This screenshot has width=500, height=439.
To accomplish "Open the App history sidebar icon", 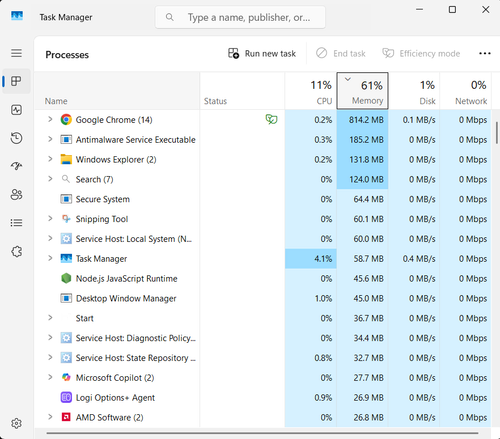I will coord(16,138).
